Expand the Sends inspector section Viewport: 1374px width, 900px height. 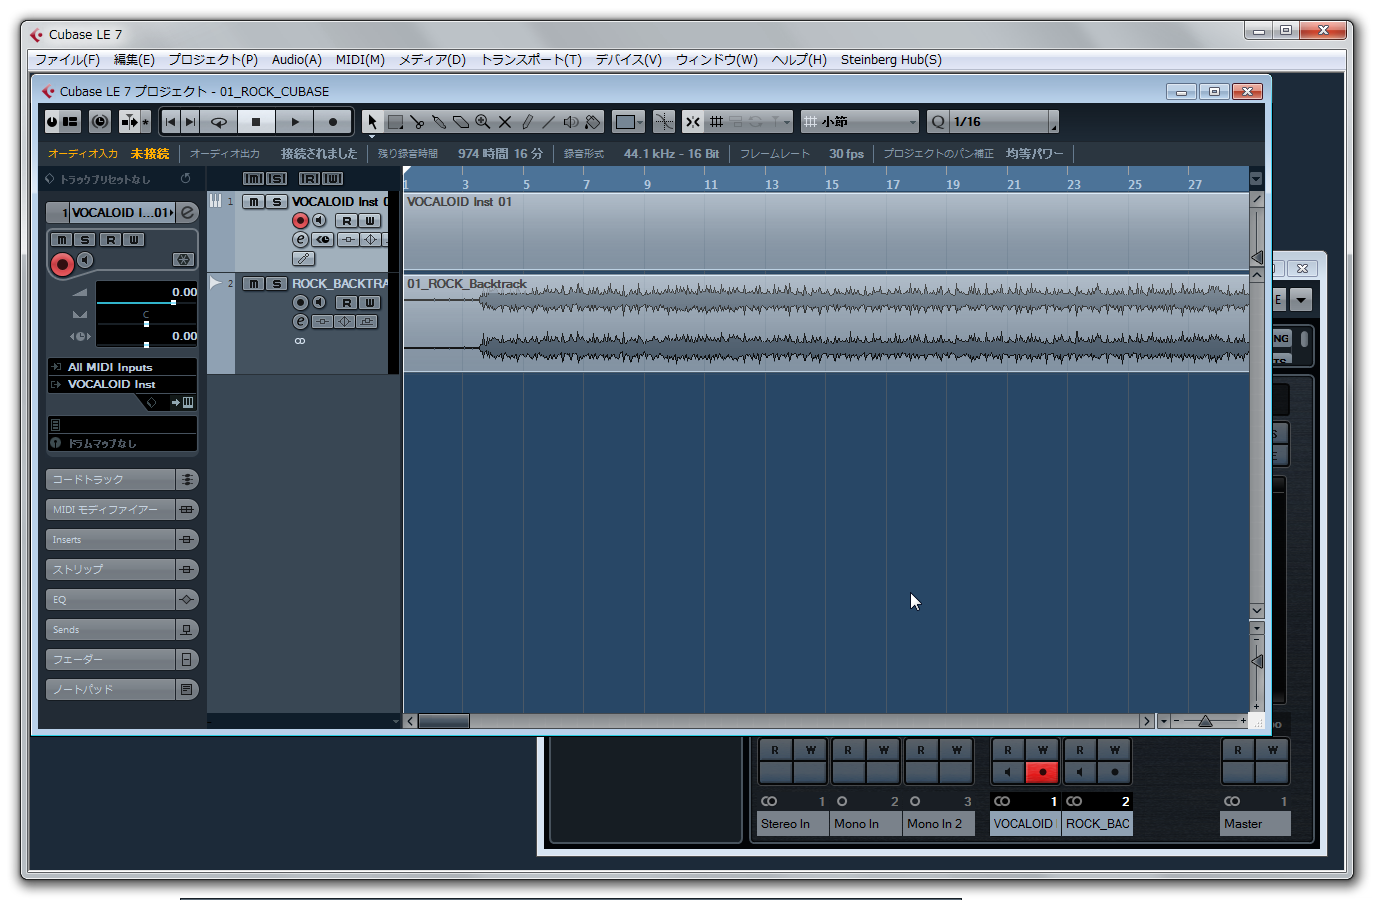(x=122, y=630)
